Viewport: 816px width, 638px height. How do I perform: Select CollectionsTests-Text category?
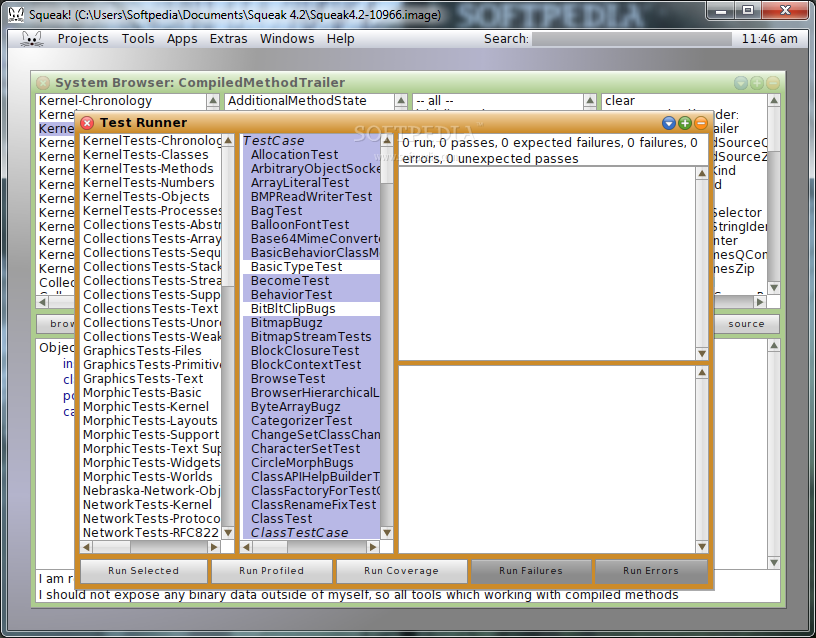[x=150, y=309]
